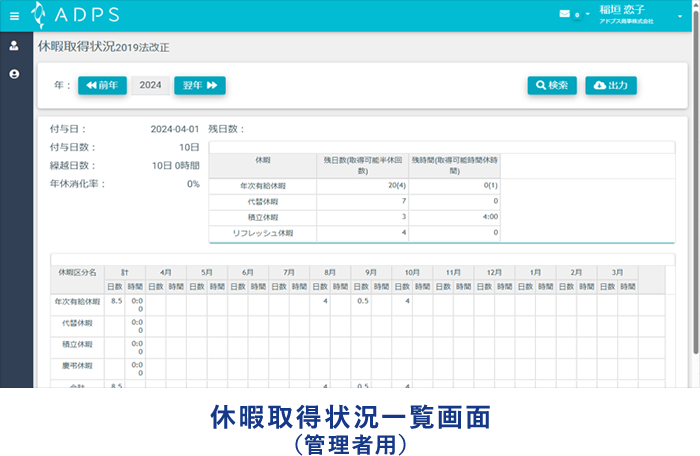Click the 積立休暇 row in summary table
This screenshot has width=700, height=456.
[263, 216]
